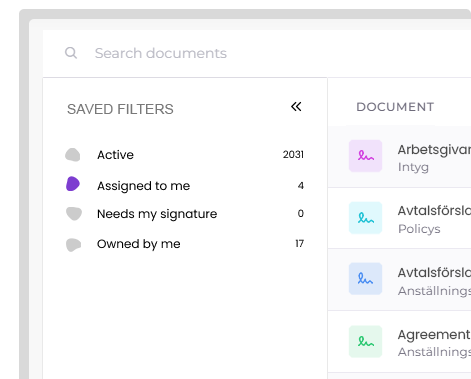Click the count 0 for Needs my signature
This screenshot has width=471, height=379.
(x=301, y=213)
